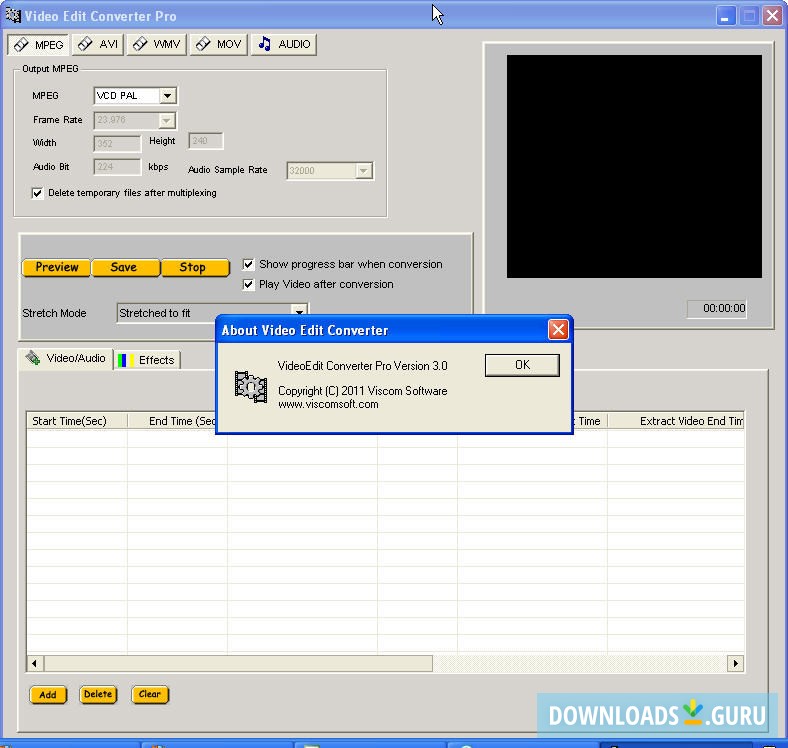788x748 pixels.
Task: Click the film strip icon on MPEG tab
Action: pyautogui.click(x=21, y=45)
